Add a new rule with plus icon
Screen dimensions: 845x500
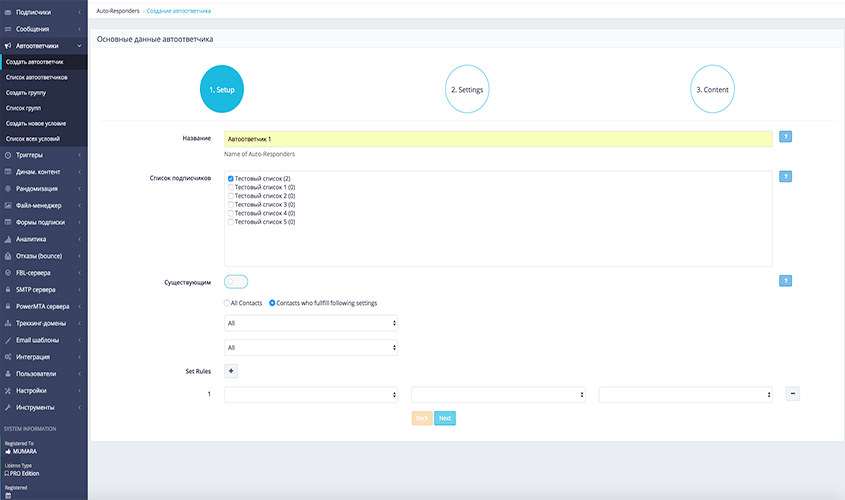[231, 371]
